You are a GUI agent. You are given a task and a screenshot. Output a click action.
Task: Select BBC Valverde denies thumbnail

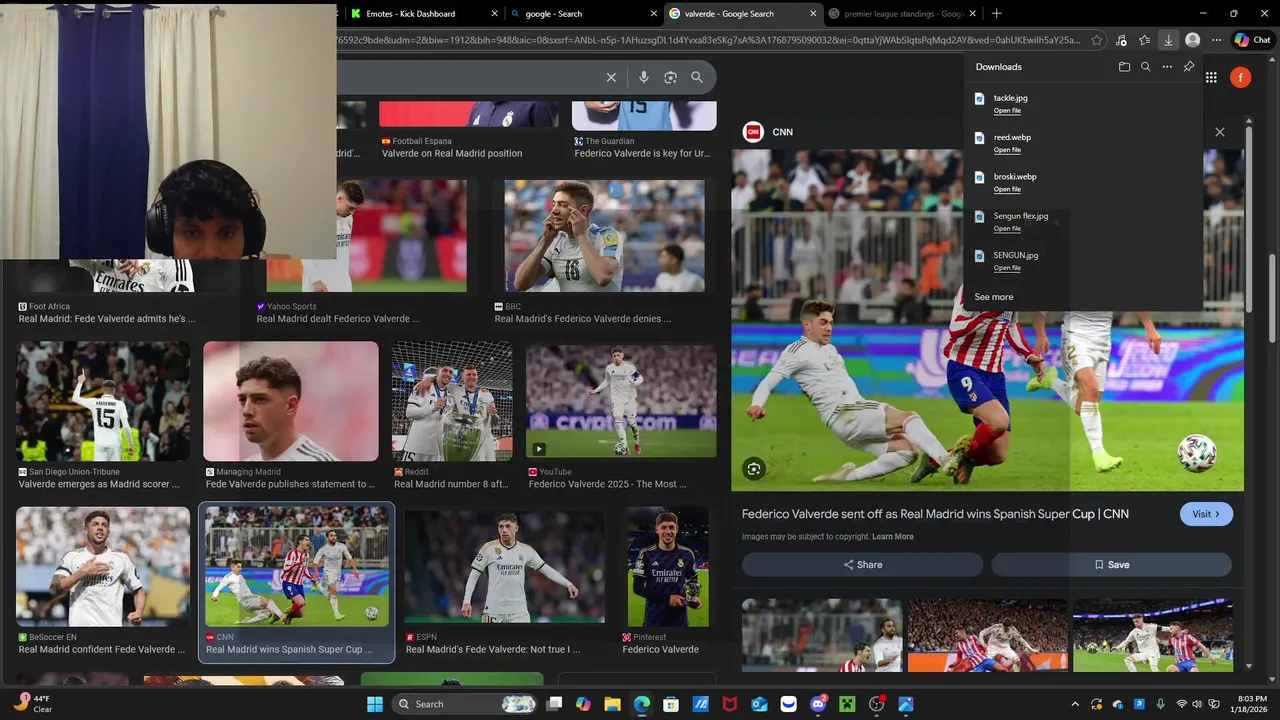click(x=605, y=236)
